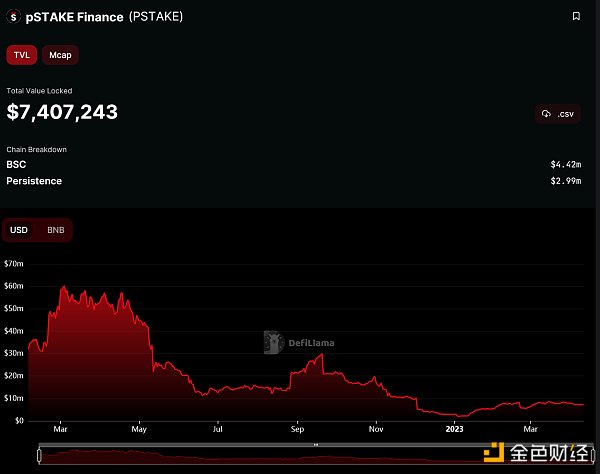The height and width of the screenshot is (474, 600).
Task: Click the (PSTAKE) ticker symbol
Action: (x=156, y=17)
